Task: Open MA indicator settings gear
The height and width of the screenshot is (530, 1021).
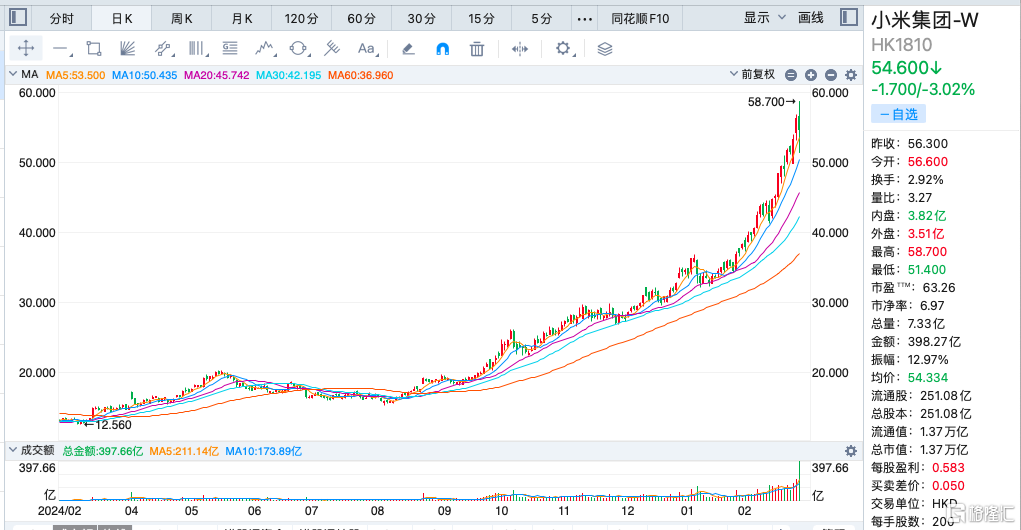Action: [850, 76]
